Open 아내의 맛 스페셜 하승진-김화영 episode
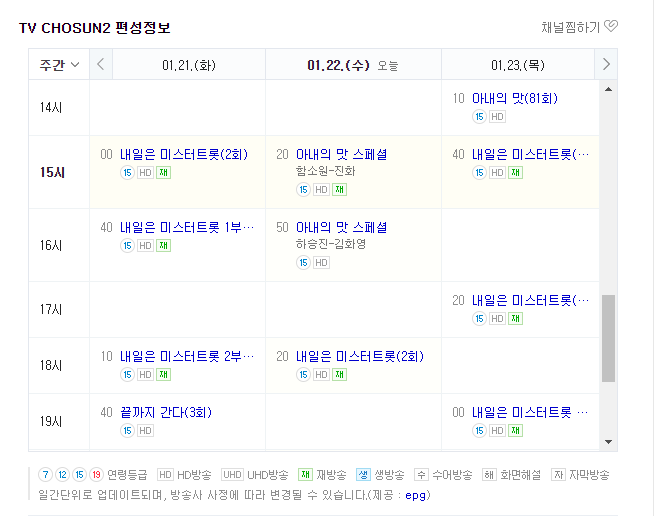The width and height of the screenshot is (659, 516). [341, 227]
